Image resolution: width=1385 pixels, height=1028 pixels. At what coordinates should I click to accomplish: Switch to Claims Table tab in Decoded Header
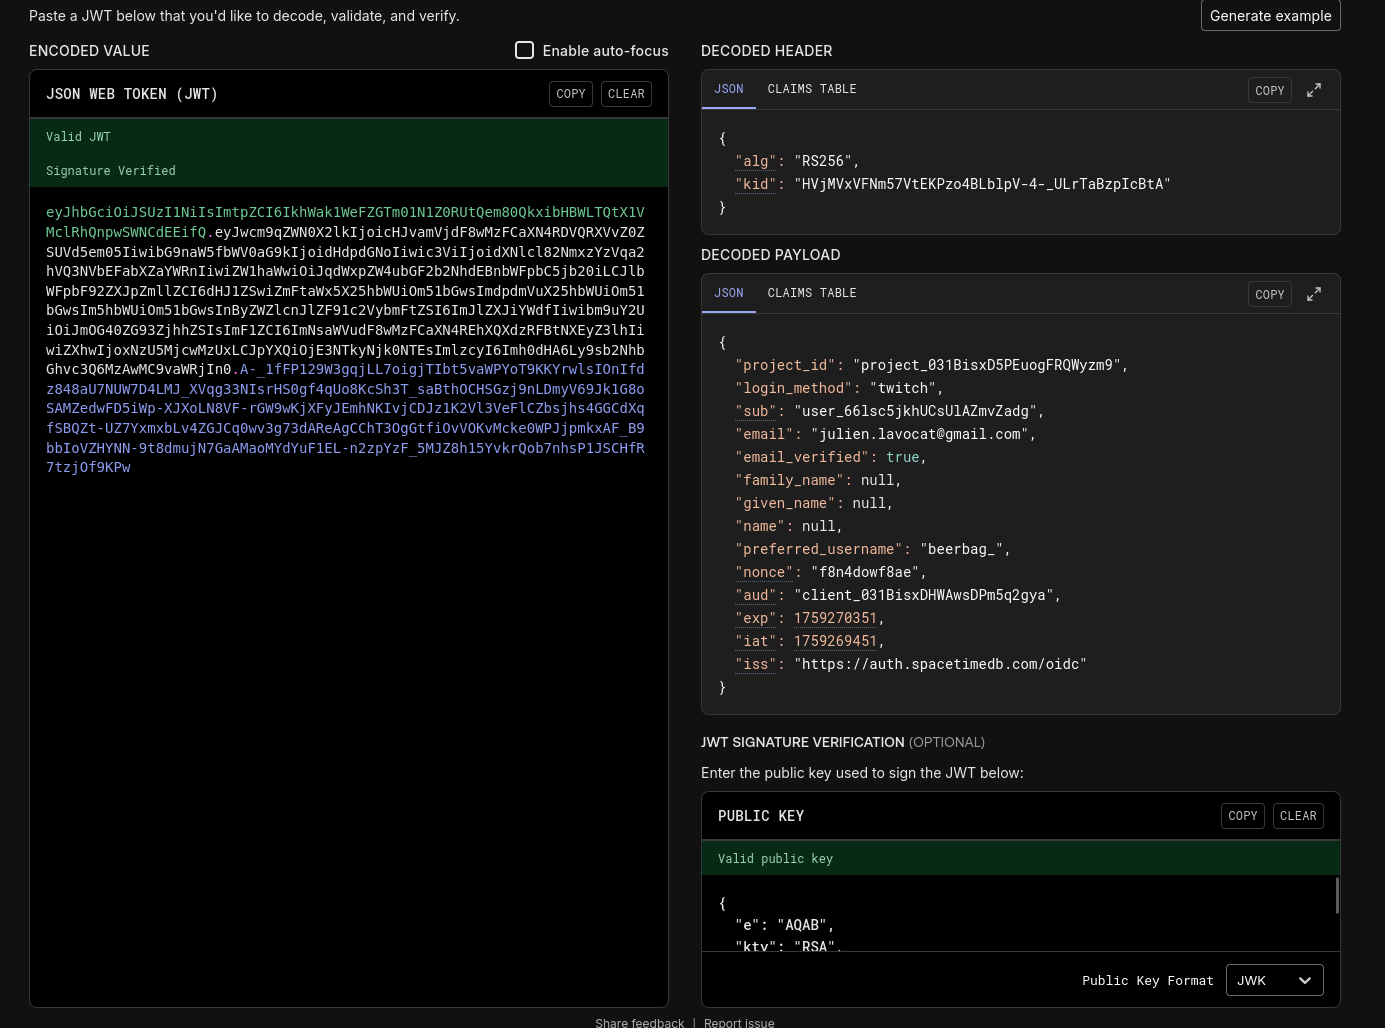811,89
